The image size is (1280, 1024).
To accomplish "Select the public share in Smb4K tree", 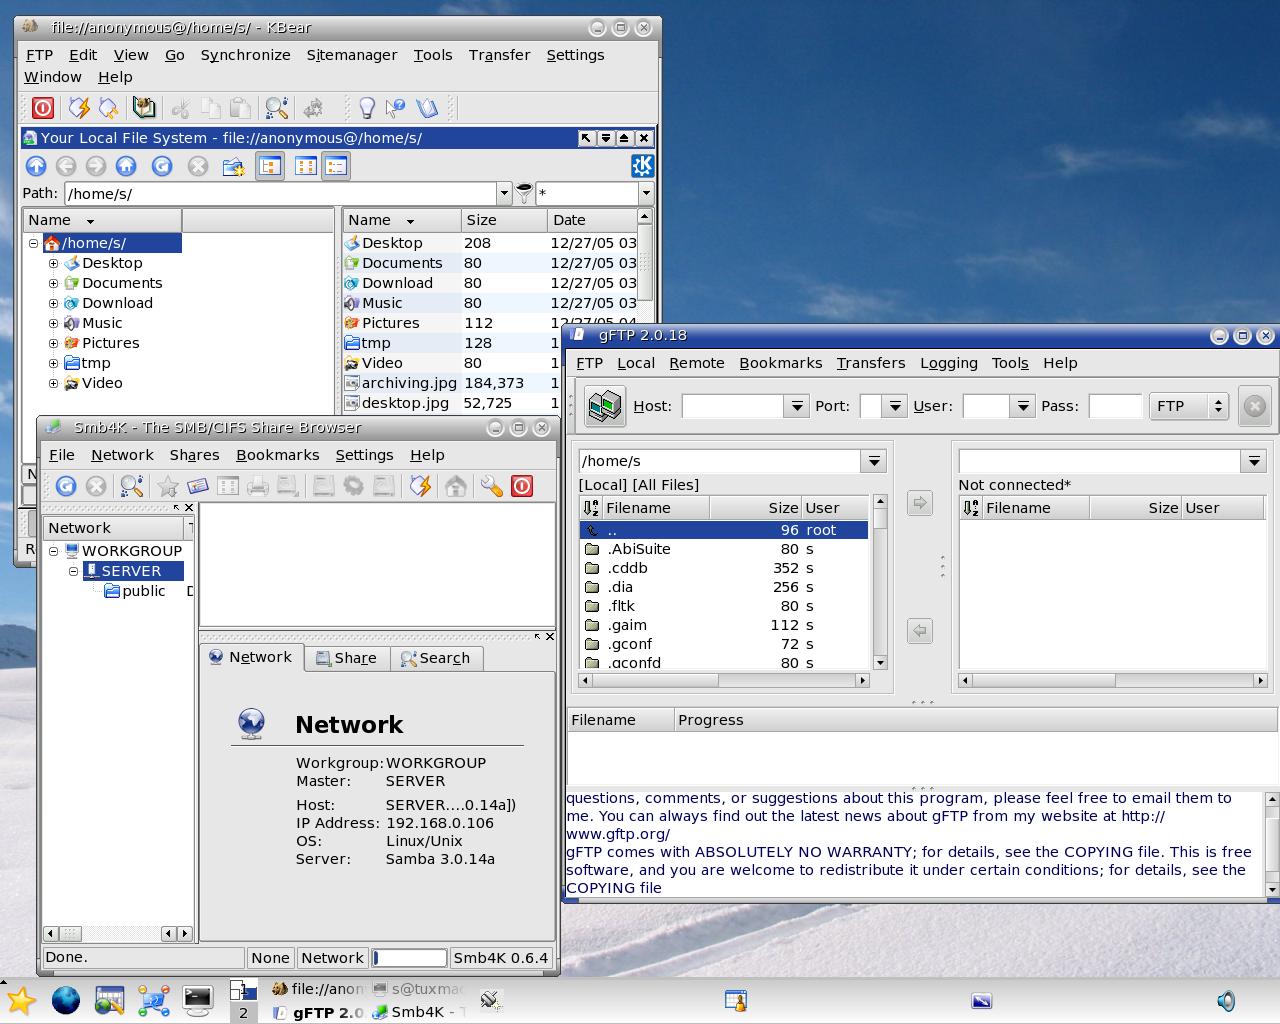I will (x=143, y=591).
